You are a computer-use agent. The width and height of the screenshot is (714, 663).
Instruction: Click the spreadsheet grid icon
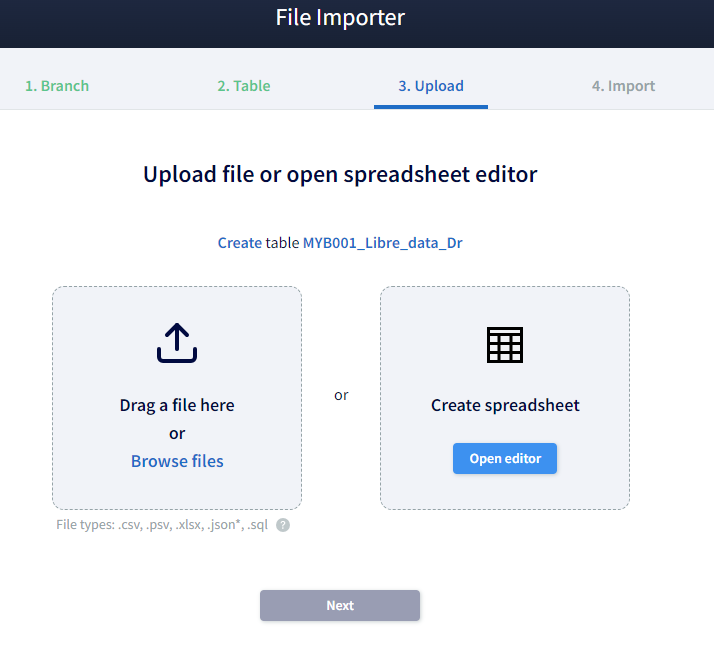click(505, 344)
